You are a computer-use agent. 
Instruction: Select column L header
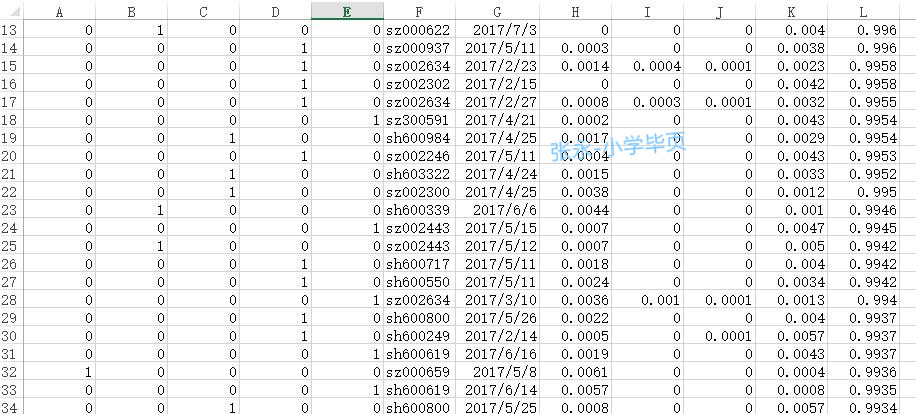863,11
